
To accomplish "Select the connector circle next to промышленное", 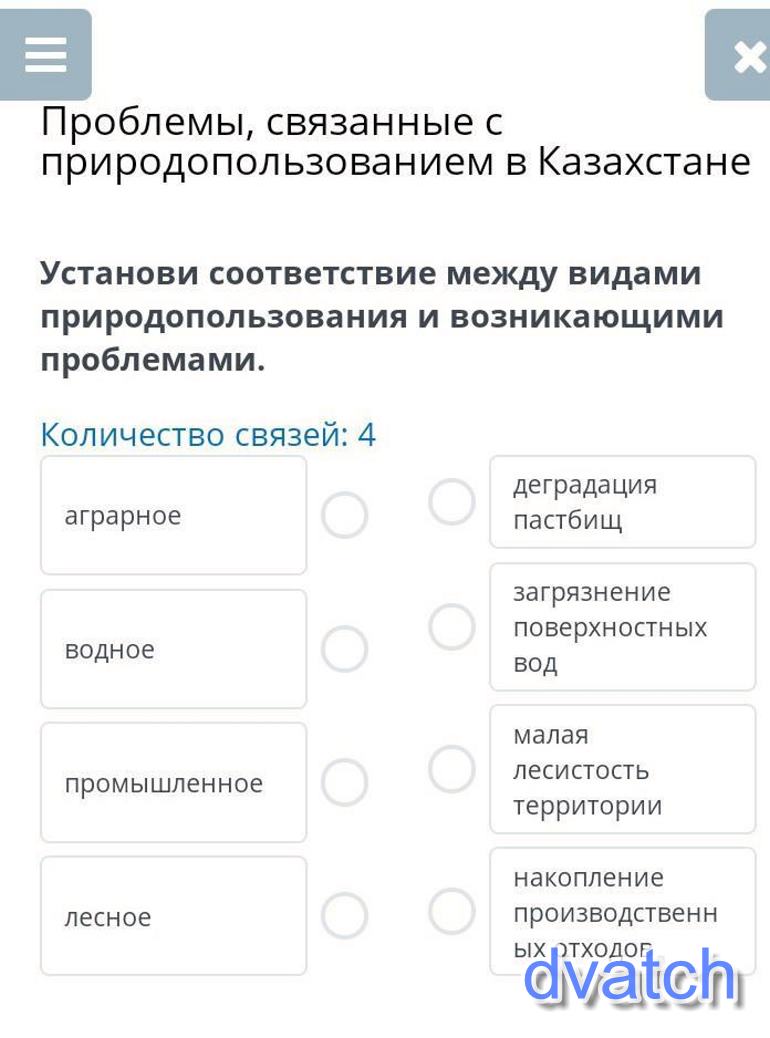I will coord(345,782).
